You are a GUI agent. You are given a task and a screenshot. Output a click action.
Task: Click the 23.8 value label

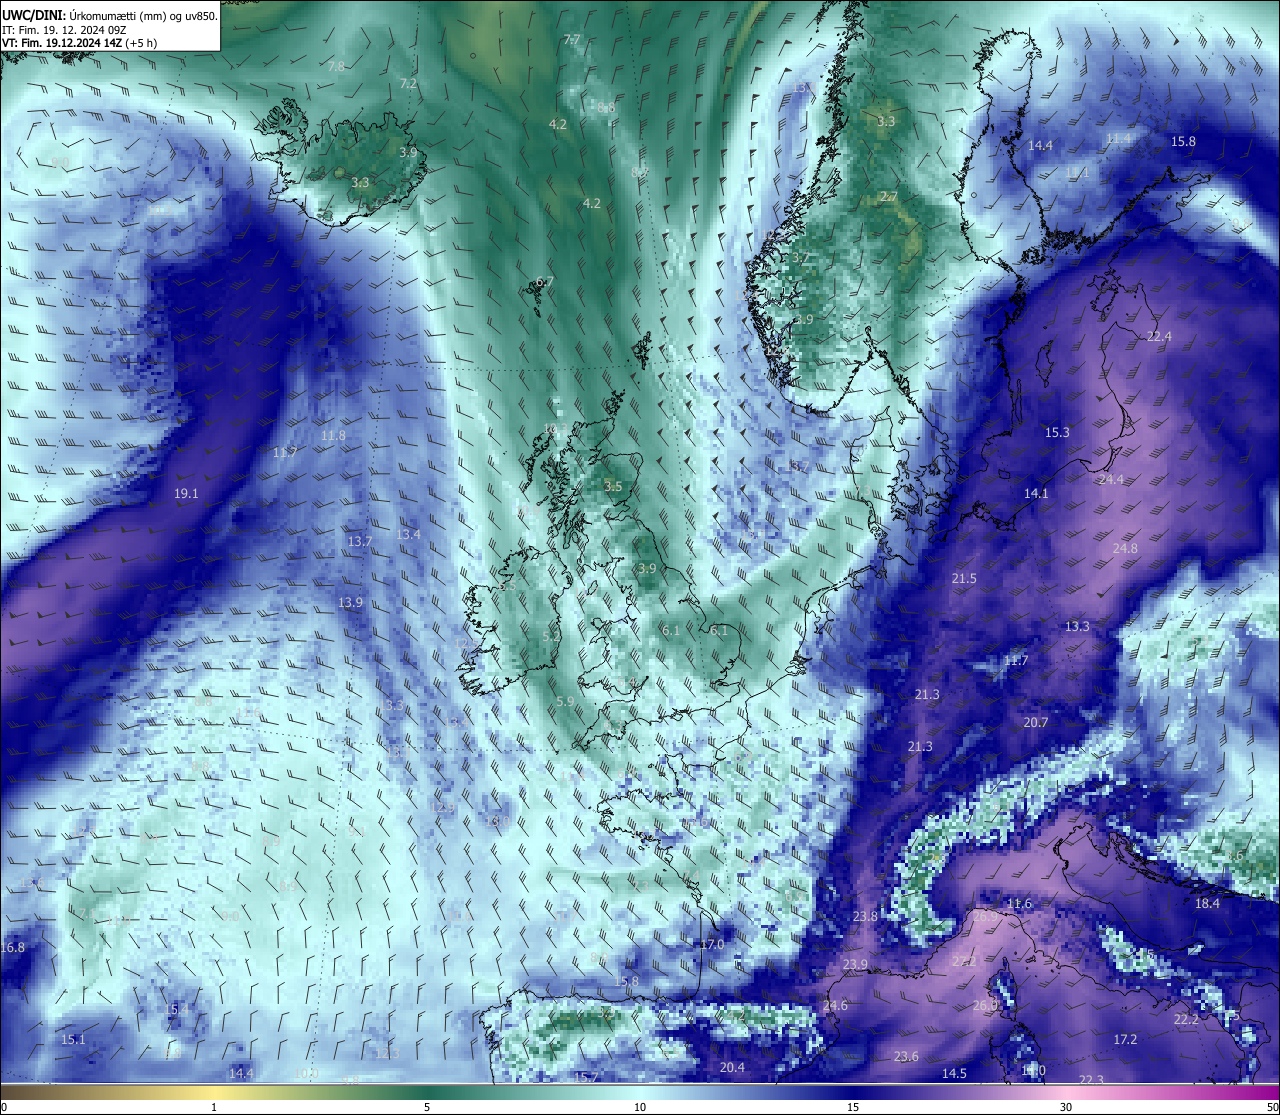tap(865, 916)
